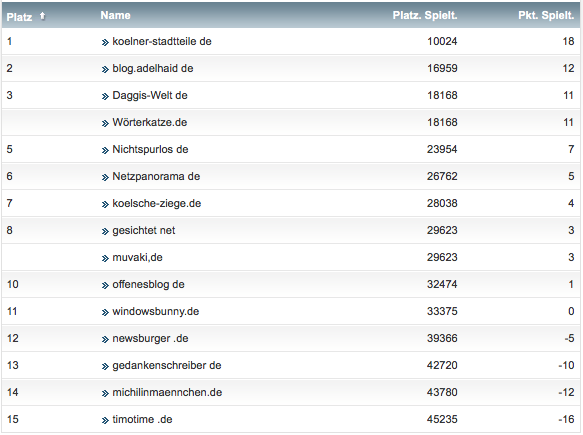The image size is (583, 435).
Task: Select the value 39366
Action: [x=442, y=338]
